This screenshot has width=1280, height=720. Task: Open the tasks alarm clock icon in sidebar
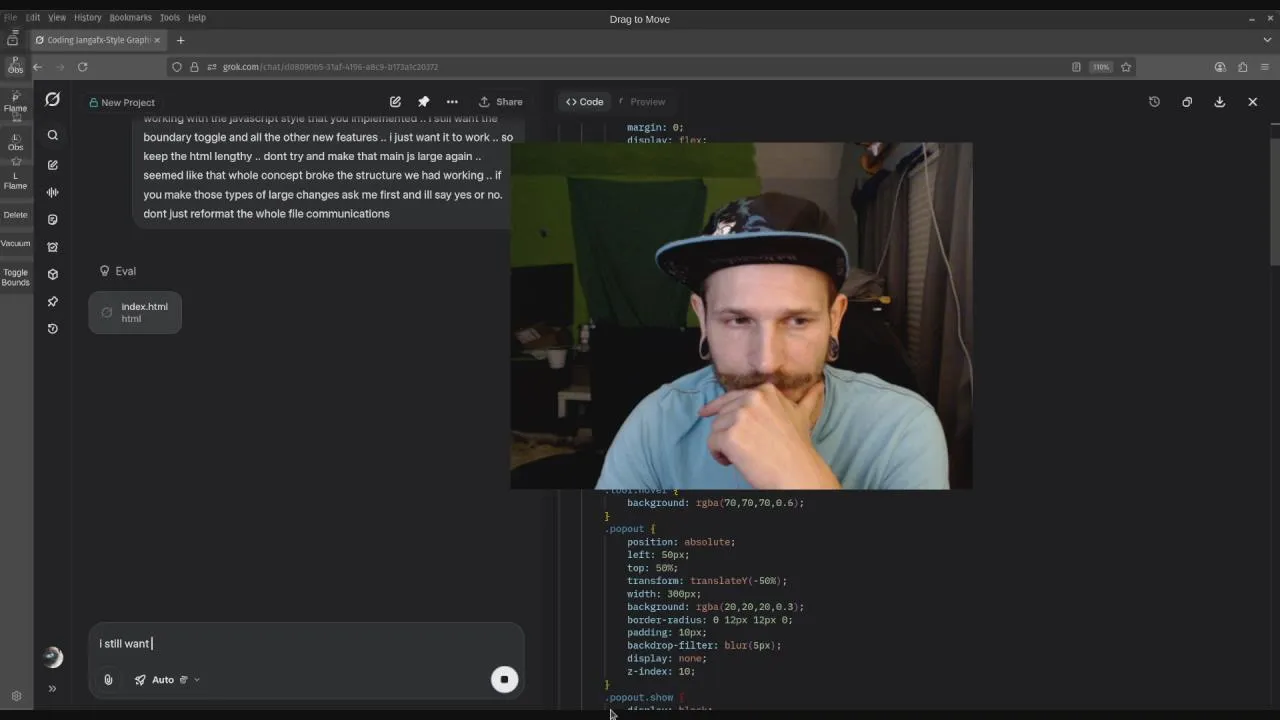click(53, 247)
